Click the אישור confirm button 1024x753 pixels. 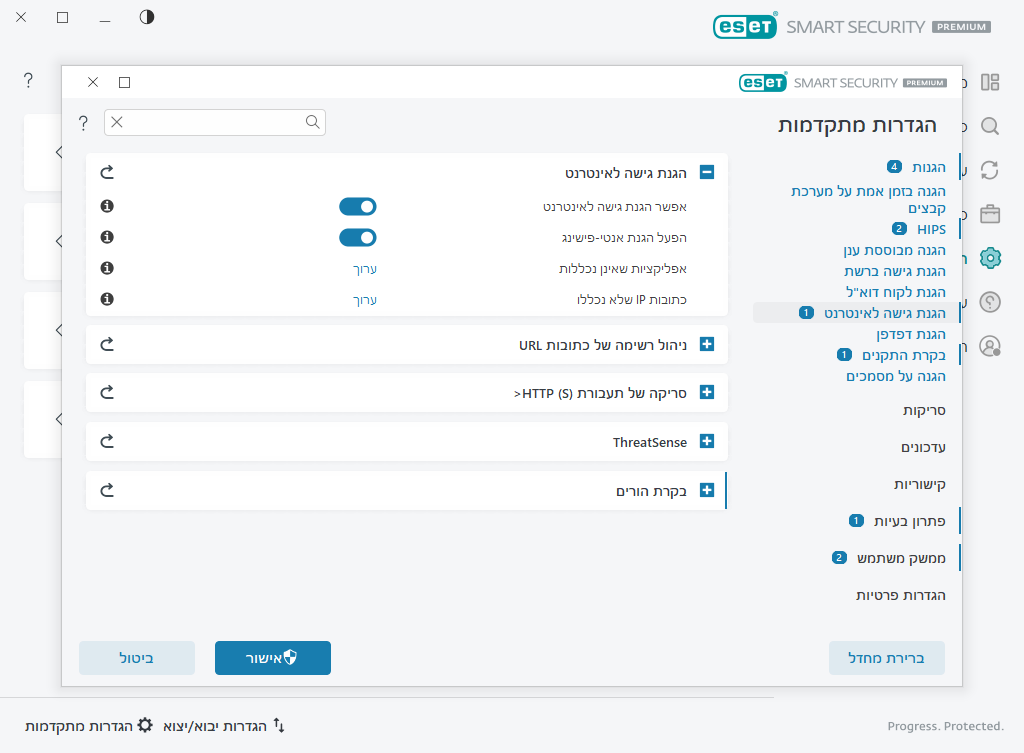(272, 658)
